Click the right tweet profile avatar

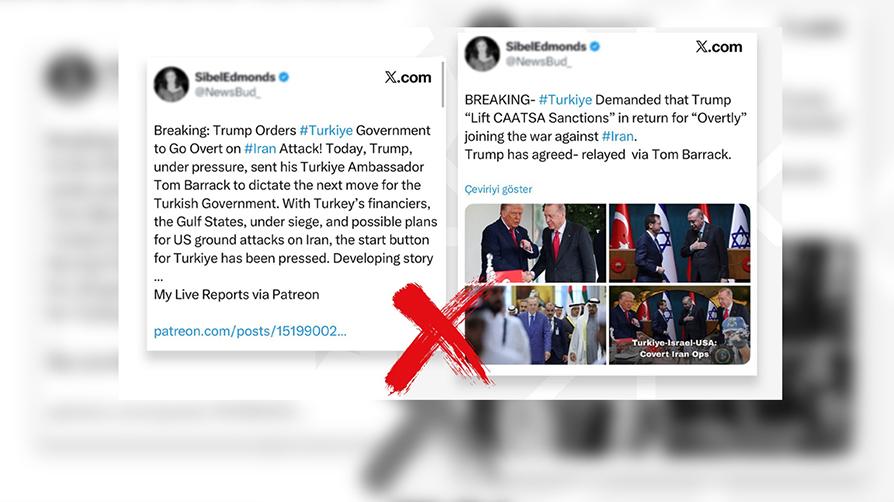482,54
